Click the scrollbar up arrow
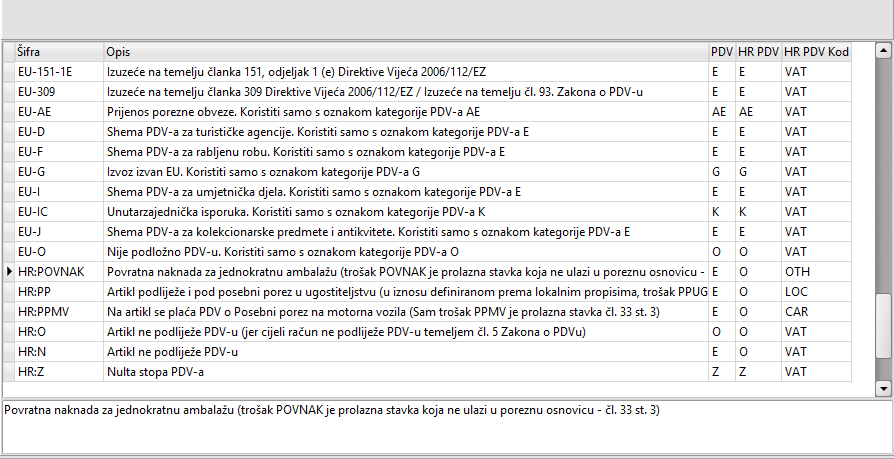894x459 pixels. (883, 50)
